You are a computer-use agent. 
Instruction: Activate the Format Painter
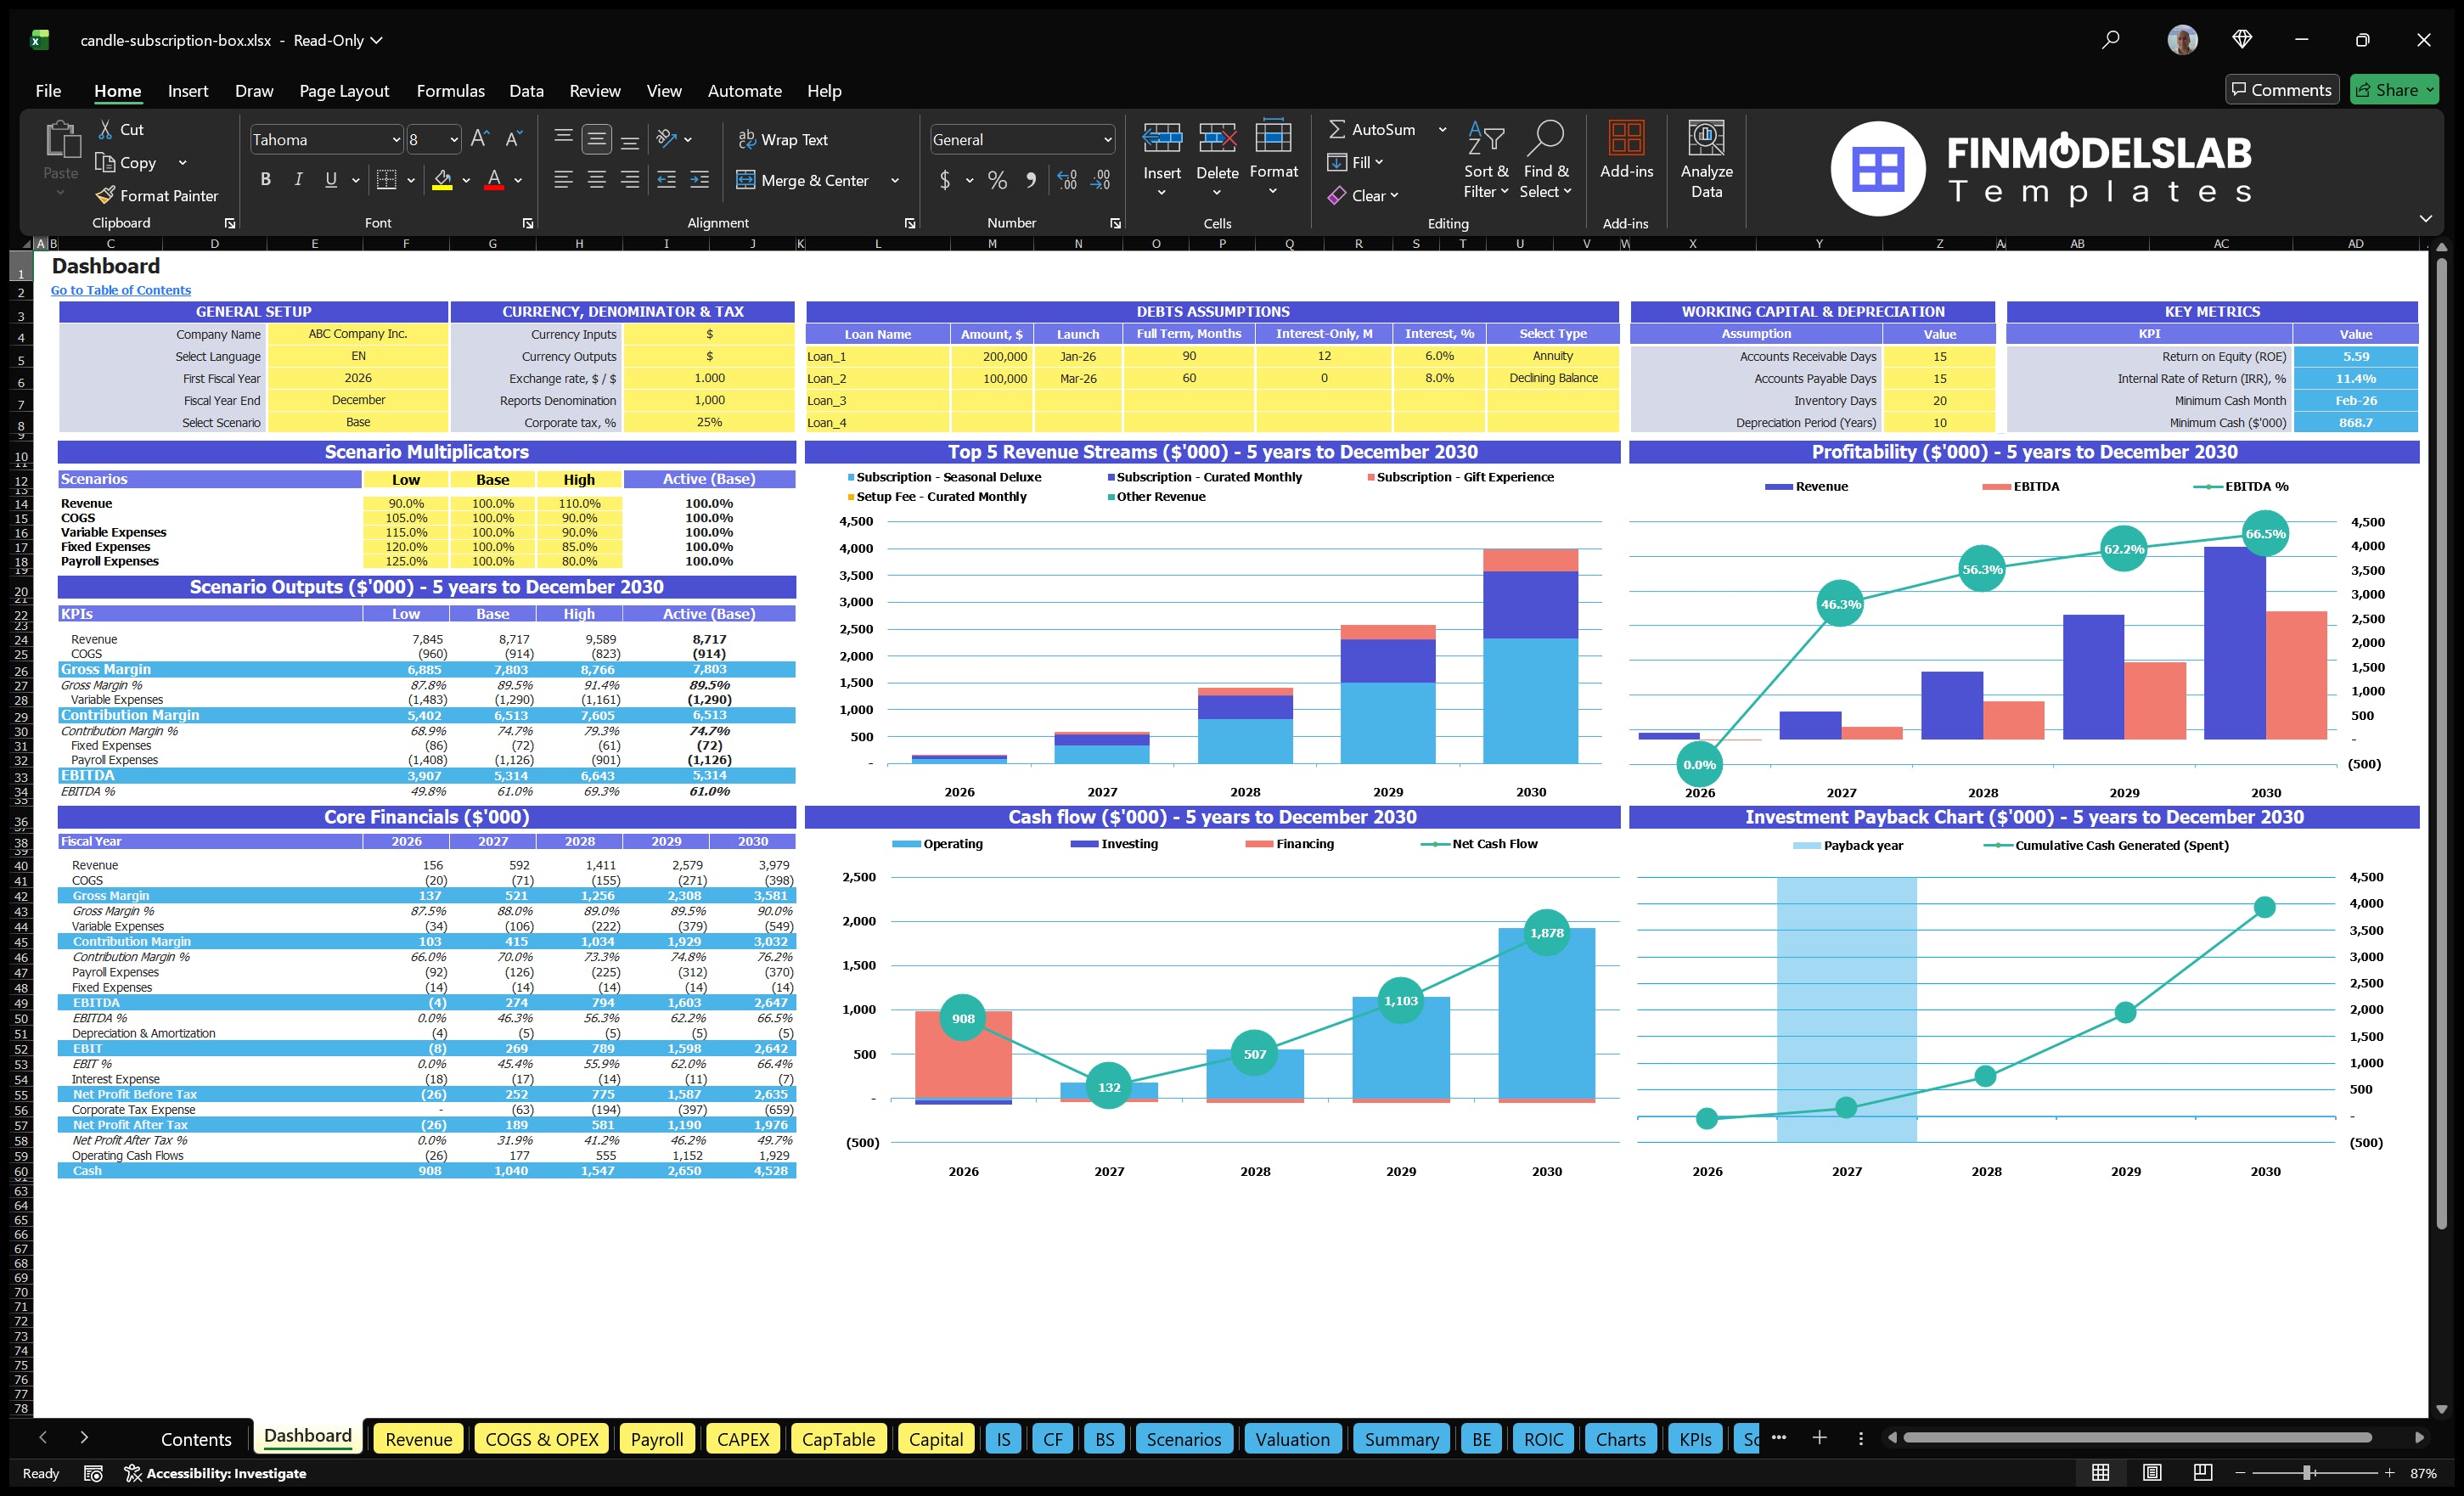point(157,195)
